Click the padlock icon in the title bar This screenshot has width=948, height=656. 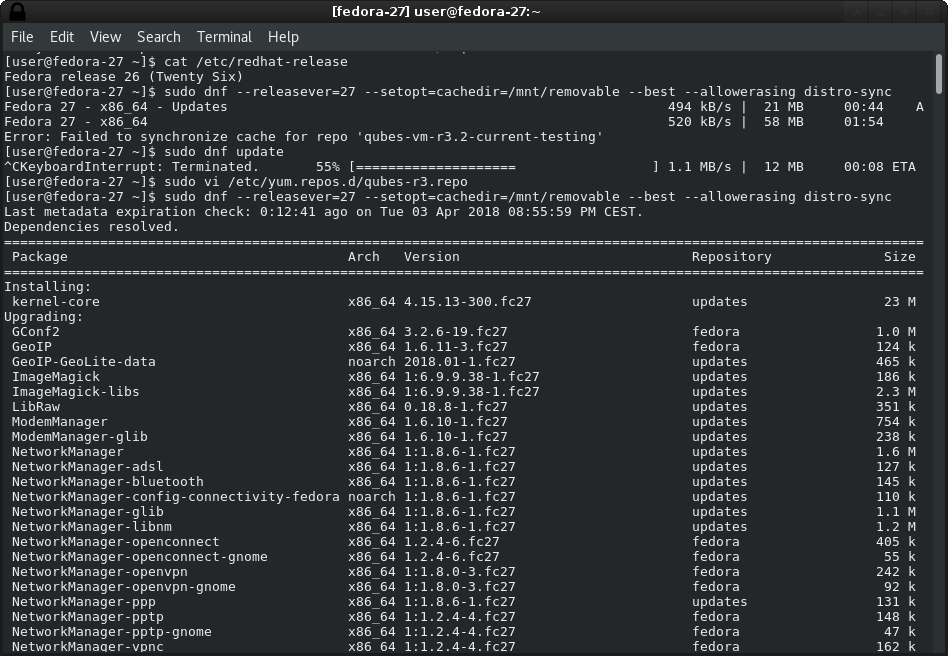18,11
